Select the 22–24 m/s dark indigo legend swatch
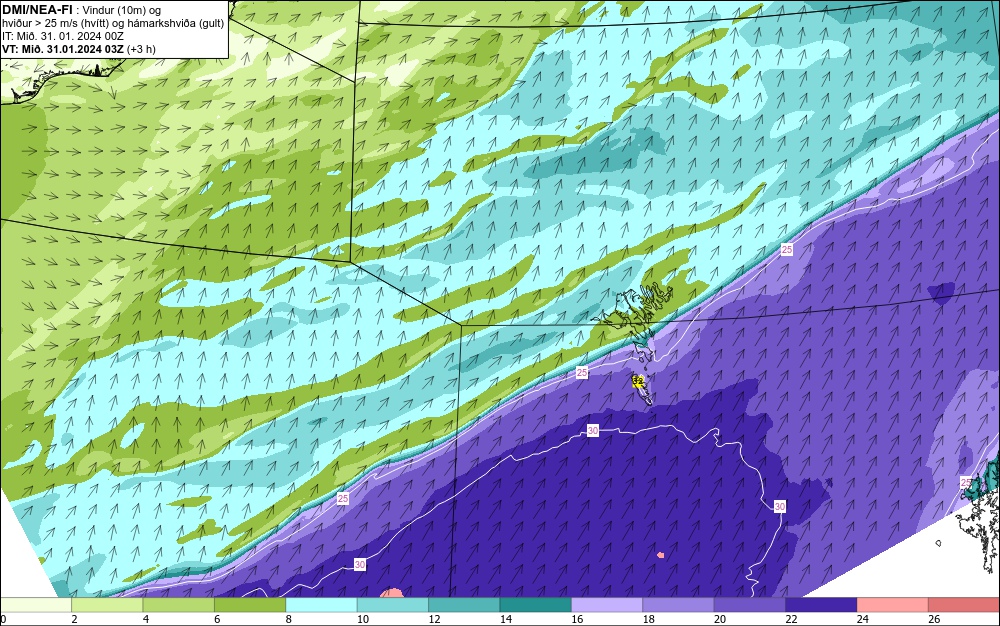1000x626 pixels. point(821,605)
